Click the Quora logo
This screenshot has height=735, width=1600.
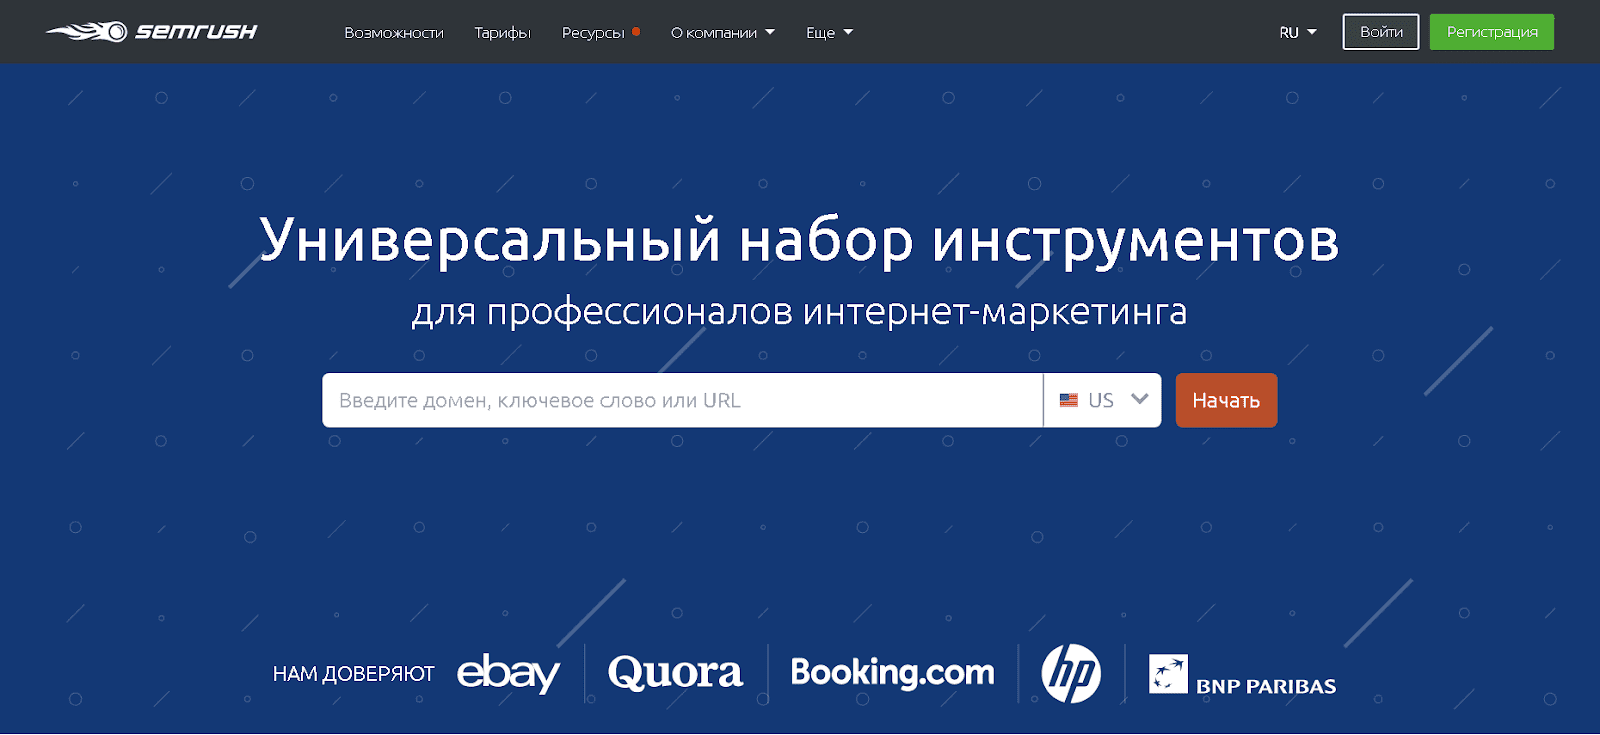coord(676,673)
